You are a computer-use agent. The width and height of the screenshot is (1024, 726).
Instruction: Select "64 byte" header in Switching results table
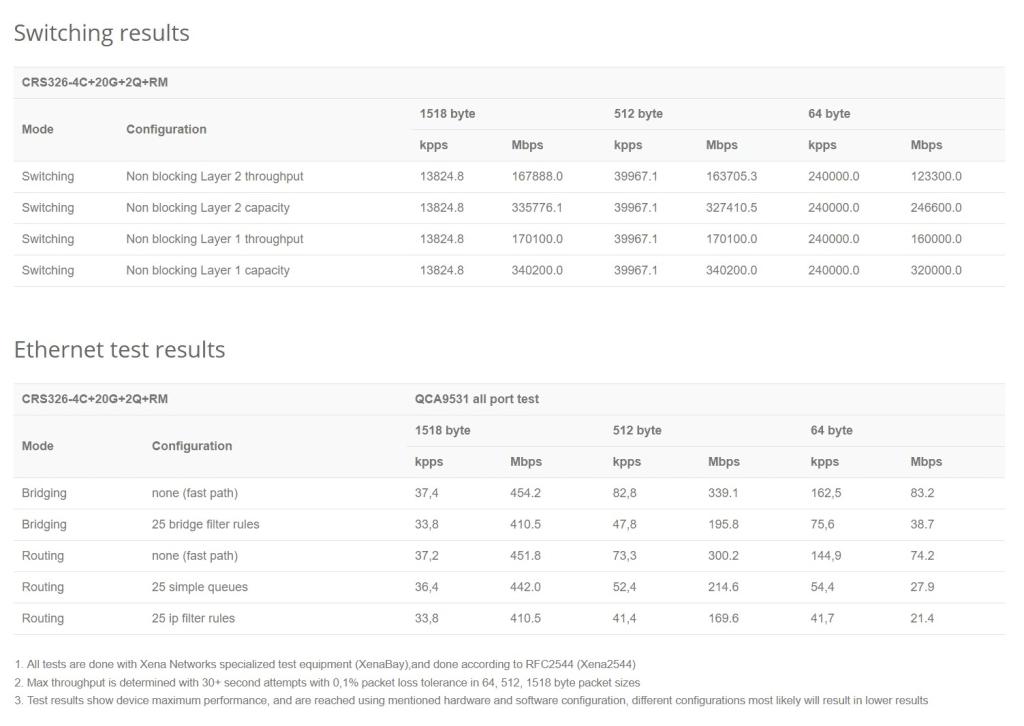(x=829, y=114)
